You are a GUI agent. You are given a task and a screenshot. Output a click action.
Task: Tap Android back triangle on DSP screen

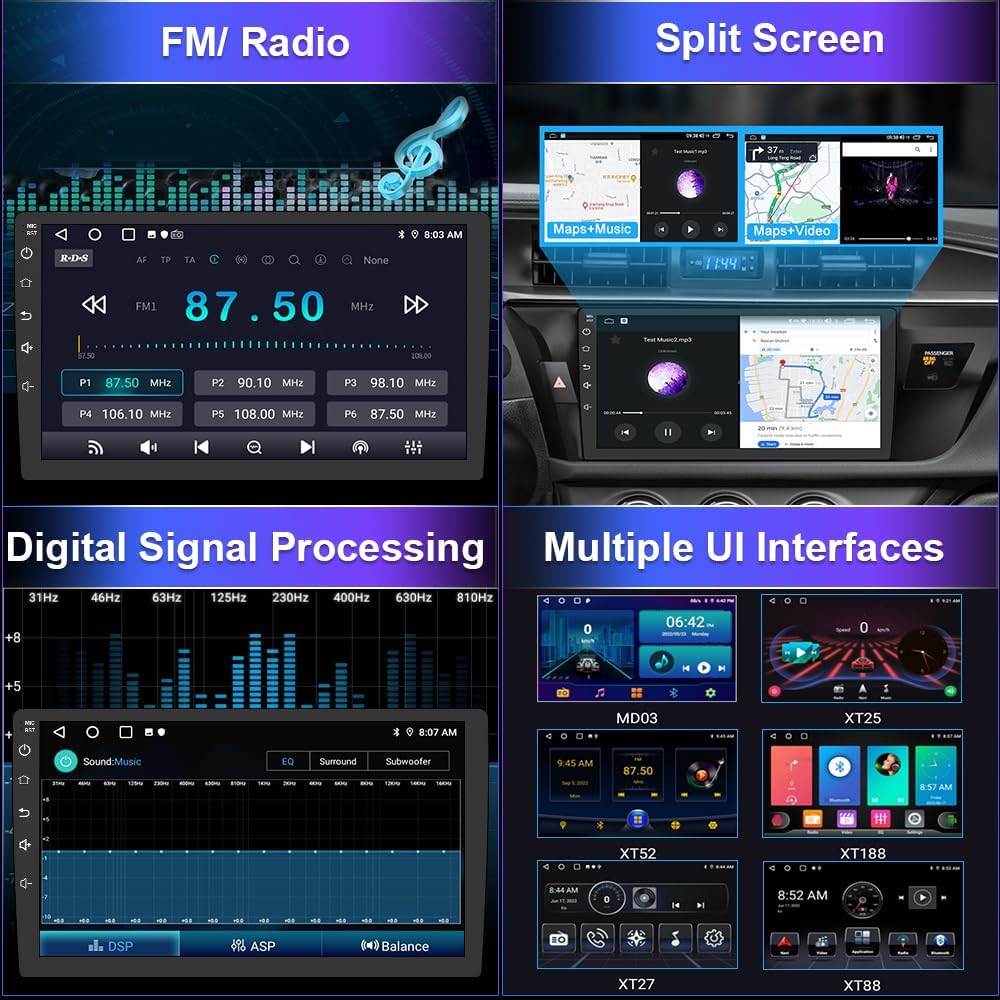[x=59, y=732]
